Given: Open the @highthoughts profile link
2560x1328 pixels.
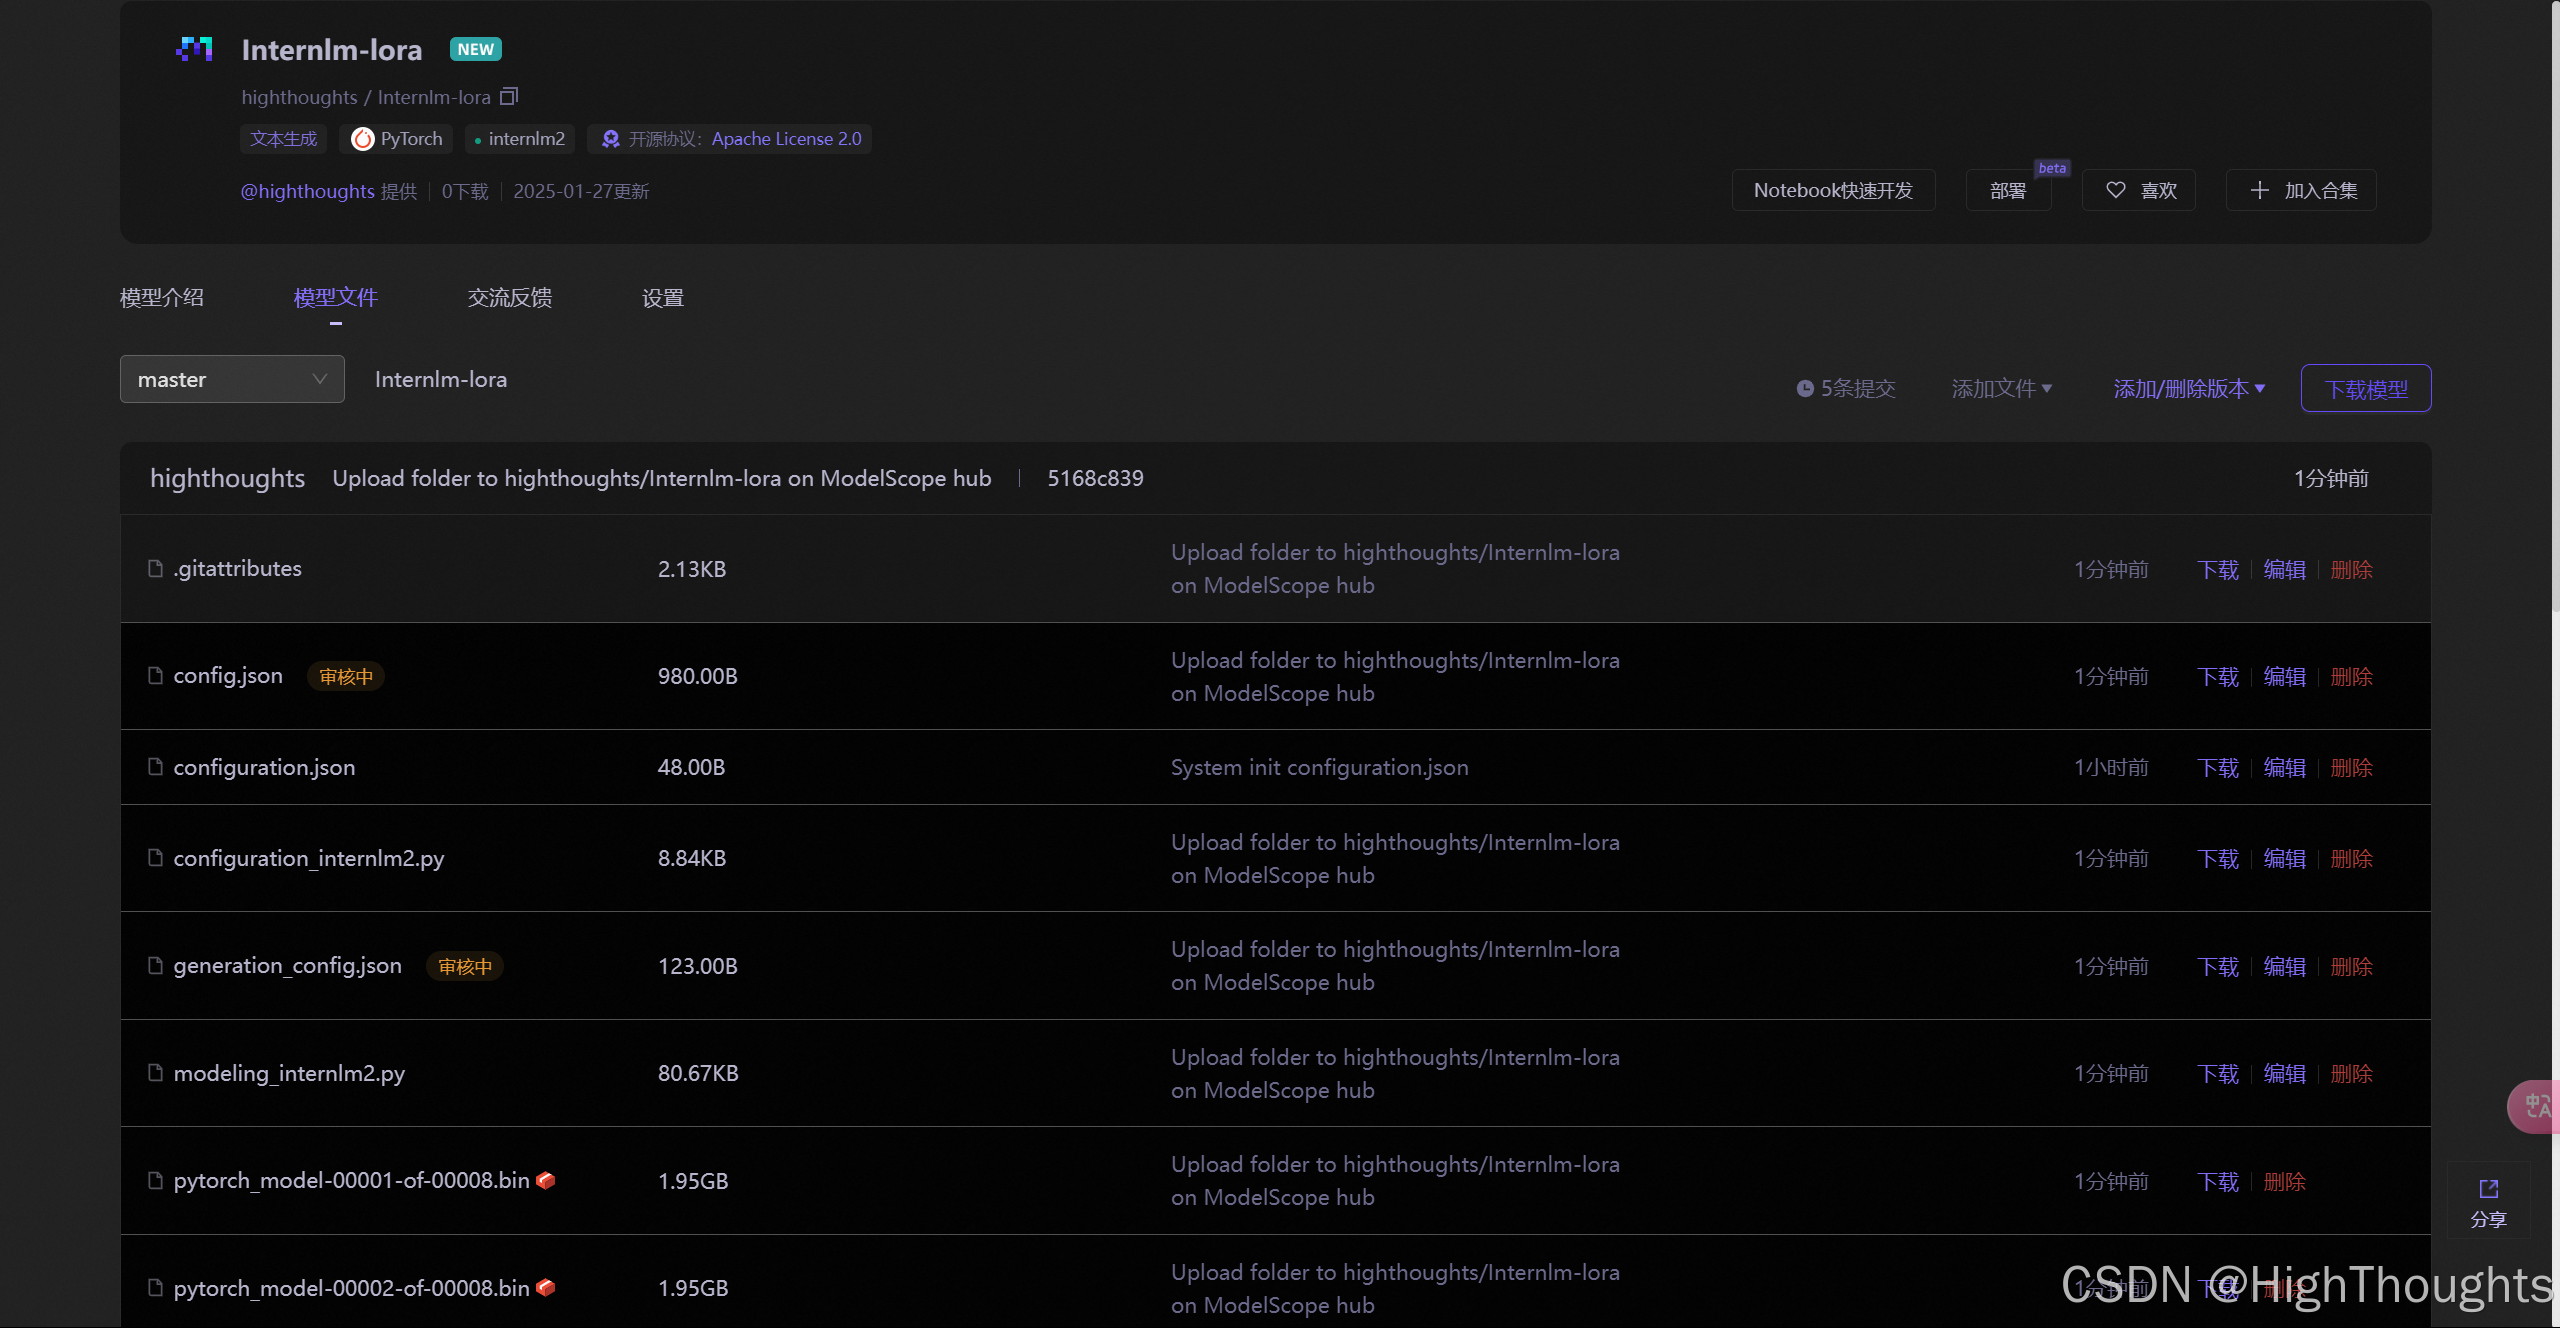Looking at the screenshot, I should click(x=308, y=191).
